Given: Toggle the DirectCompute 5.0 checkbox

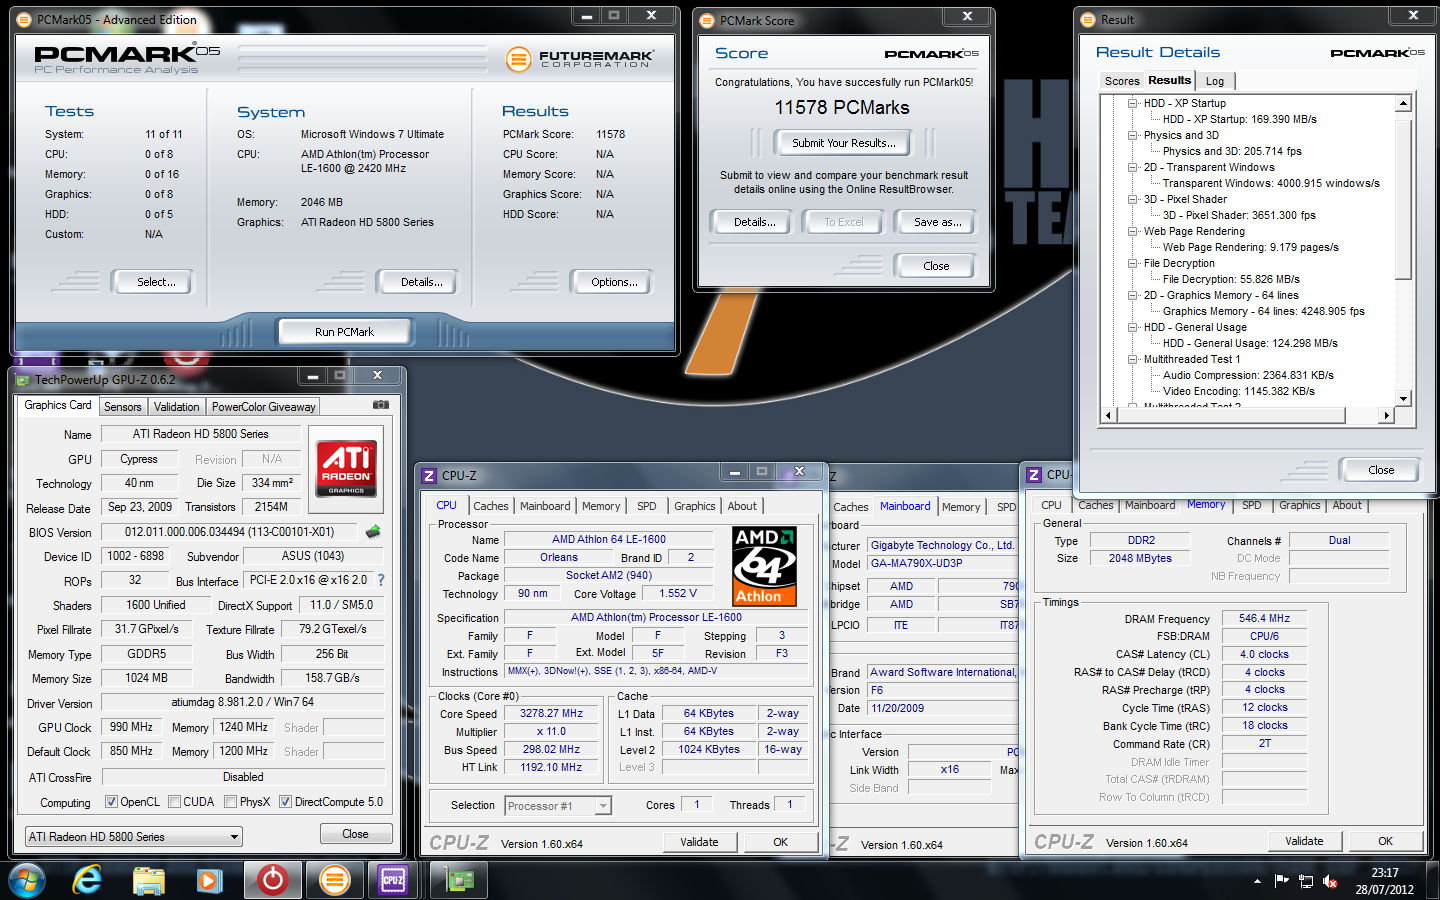Looking at the screenshot, I should 286,802.
